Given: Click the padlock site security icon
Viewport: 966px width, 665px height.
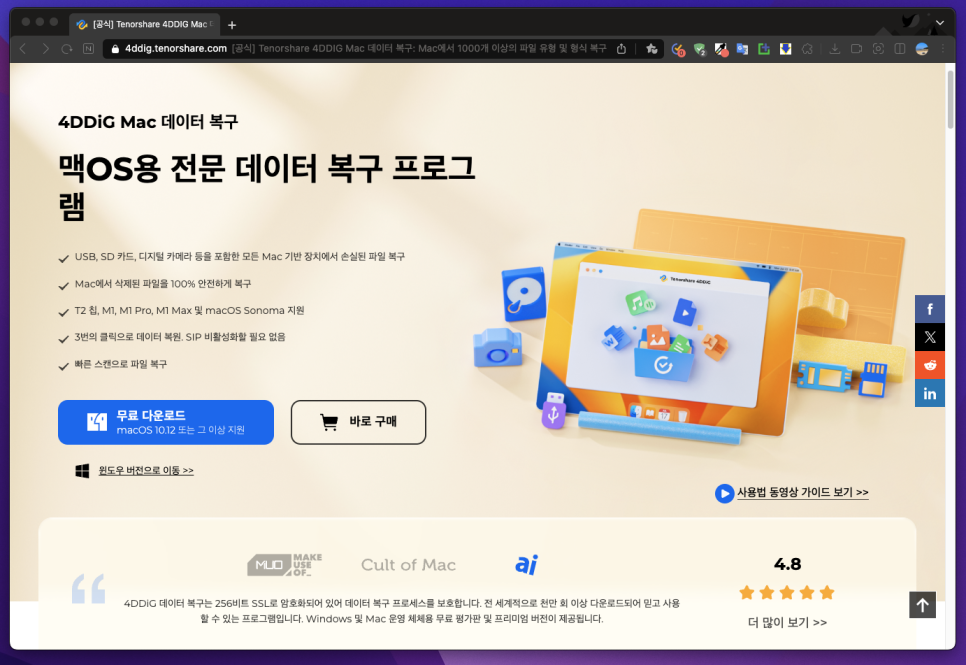Looking at the screenshot, I should (x=115, y=49).
